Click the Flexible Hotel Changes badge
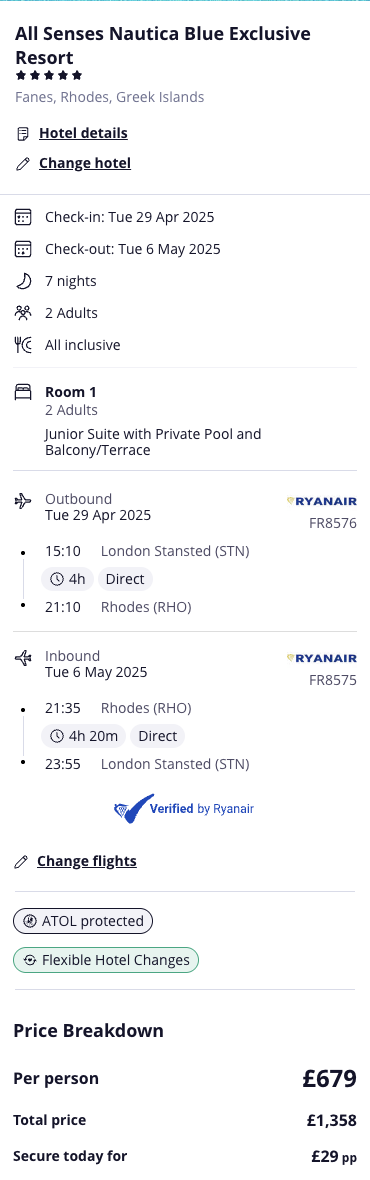 point(106,960)
